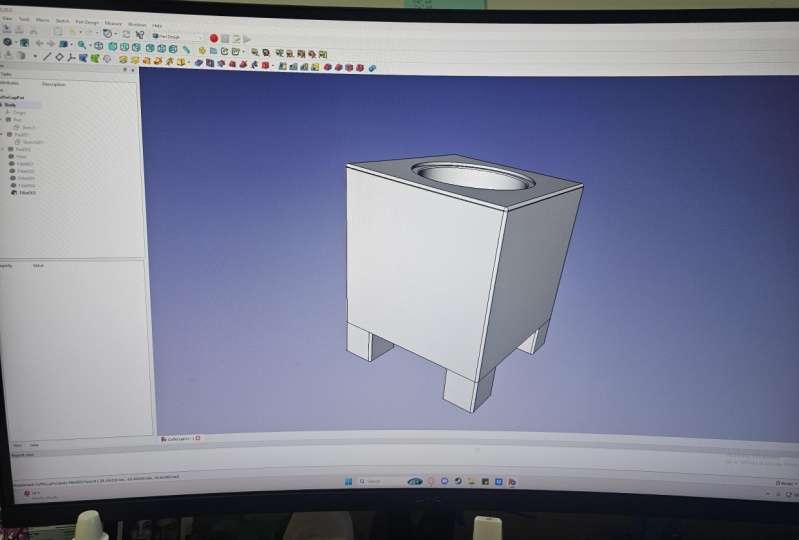This screenshot has width=799, height=540.
Task: Select the datum line tool
Action: tap(47, 57)
